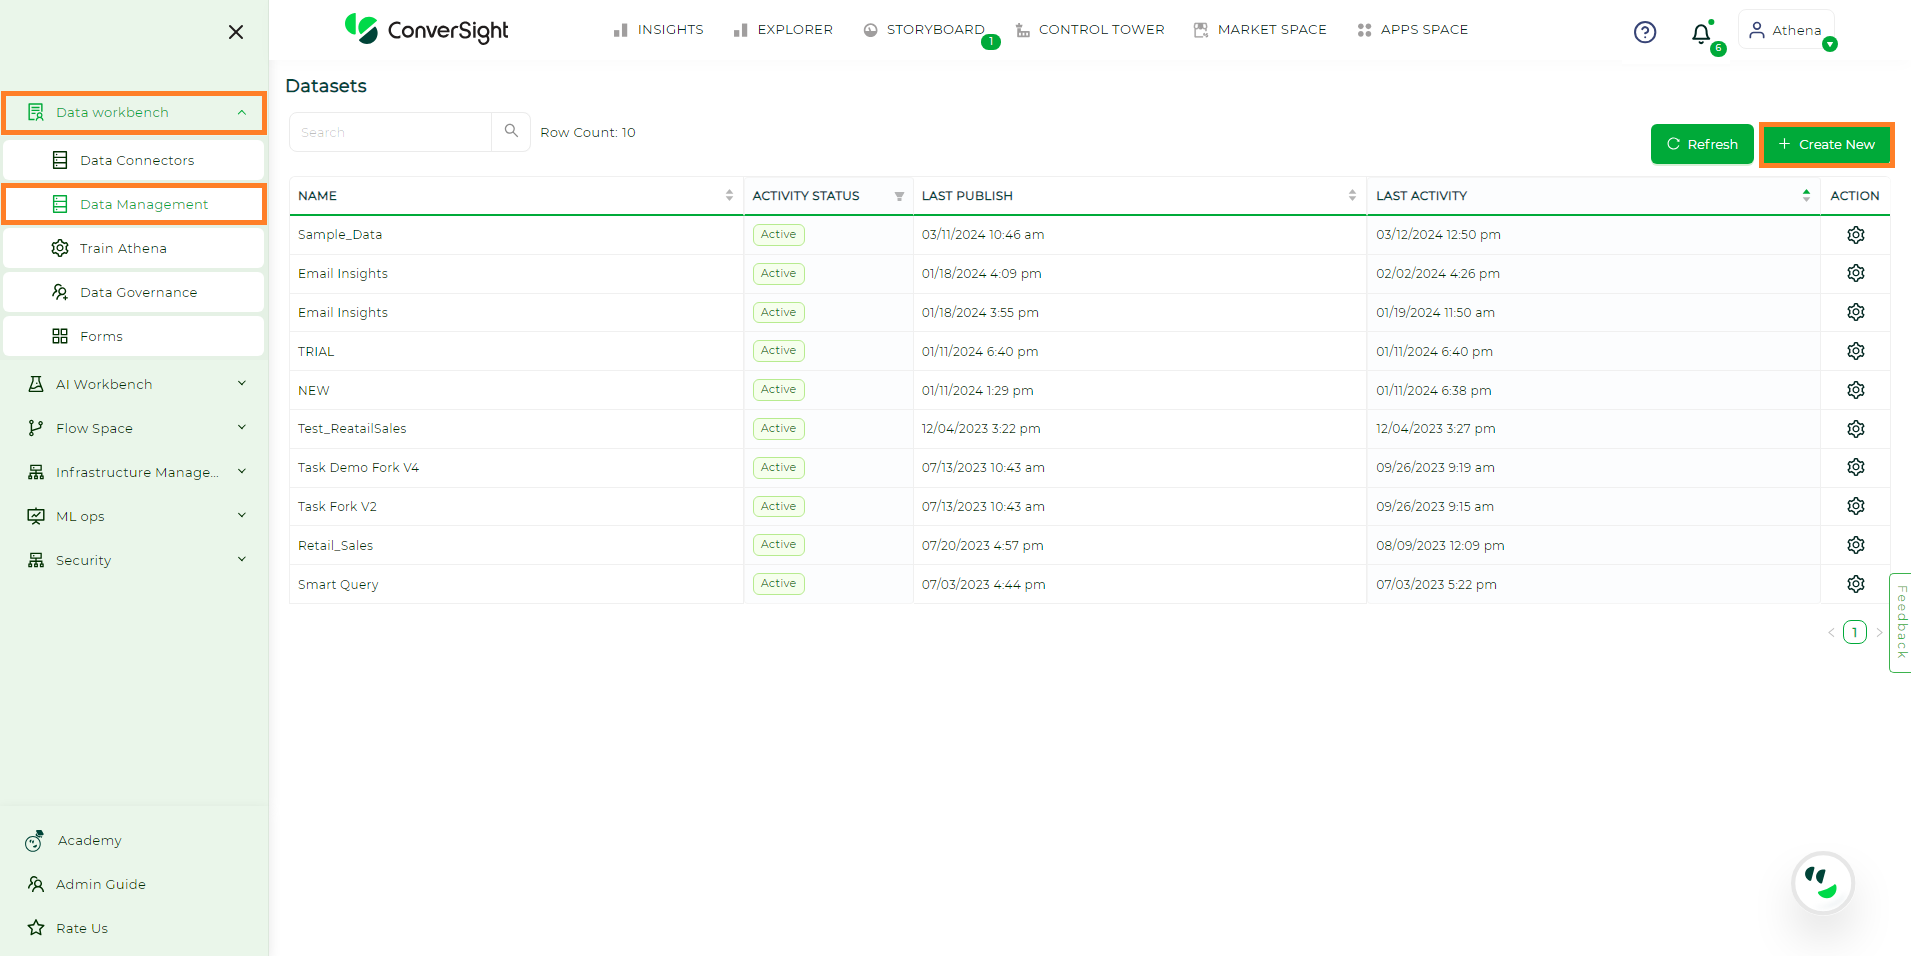Click the Refresh button

coord(1701,144)
